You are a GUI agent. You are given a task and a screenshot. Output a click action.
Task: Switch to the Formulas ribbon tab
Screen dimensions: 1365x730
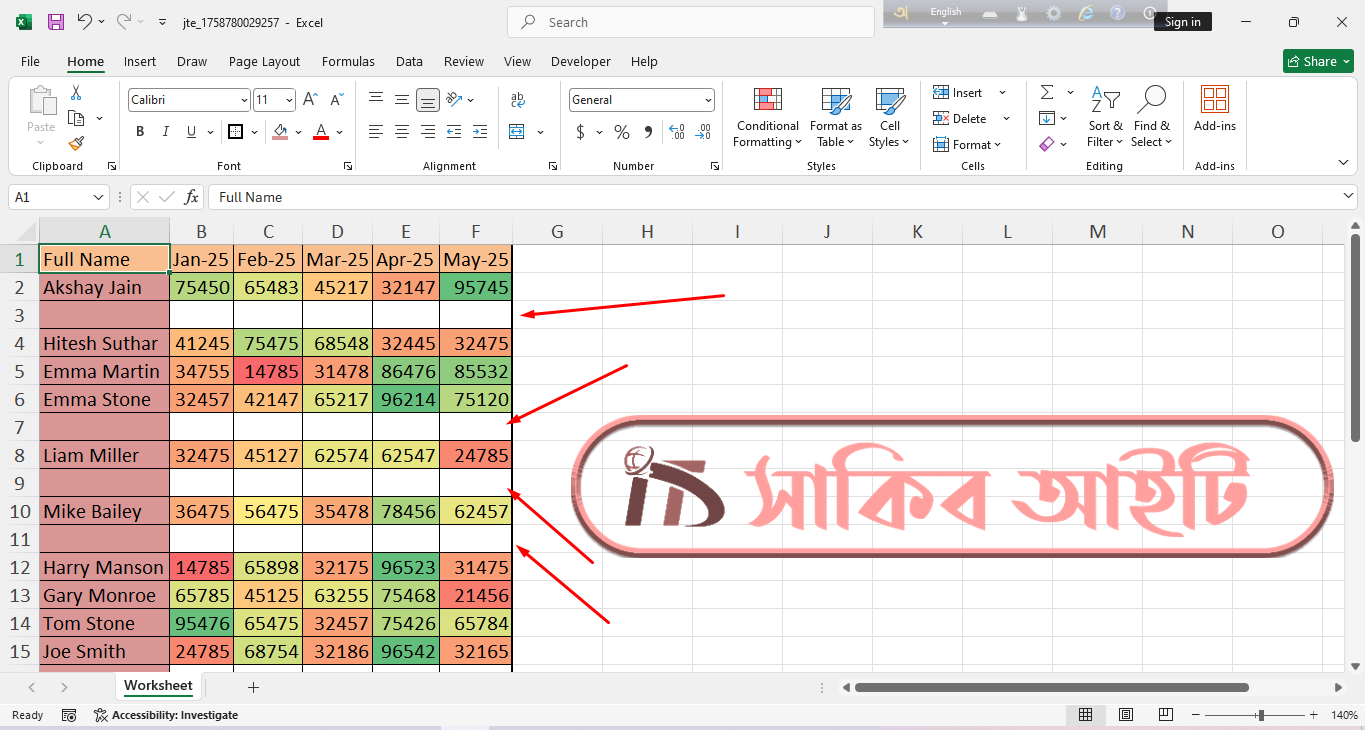pos(348,61)
